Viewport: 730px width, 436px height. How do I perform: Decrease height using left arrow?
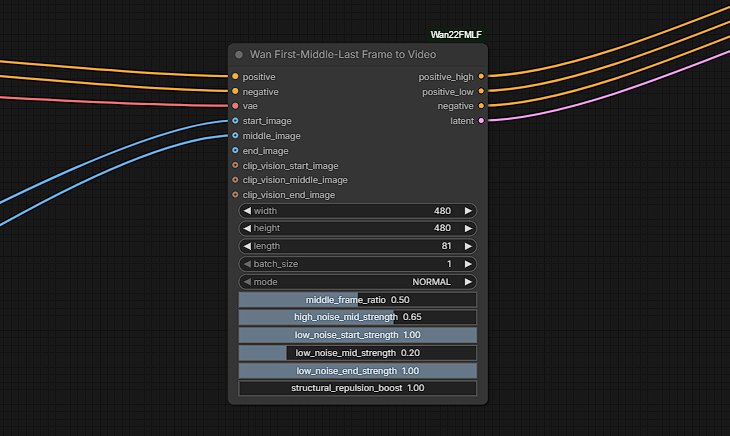coord(247,228)
